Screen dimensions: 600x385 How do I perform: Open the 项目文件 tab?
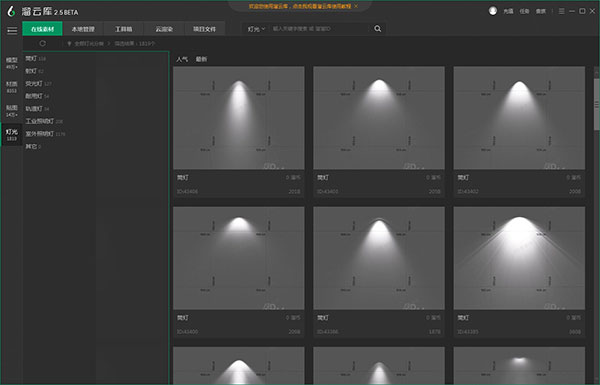(204, 29)
